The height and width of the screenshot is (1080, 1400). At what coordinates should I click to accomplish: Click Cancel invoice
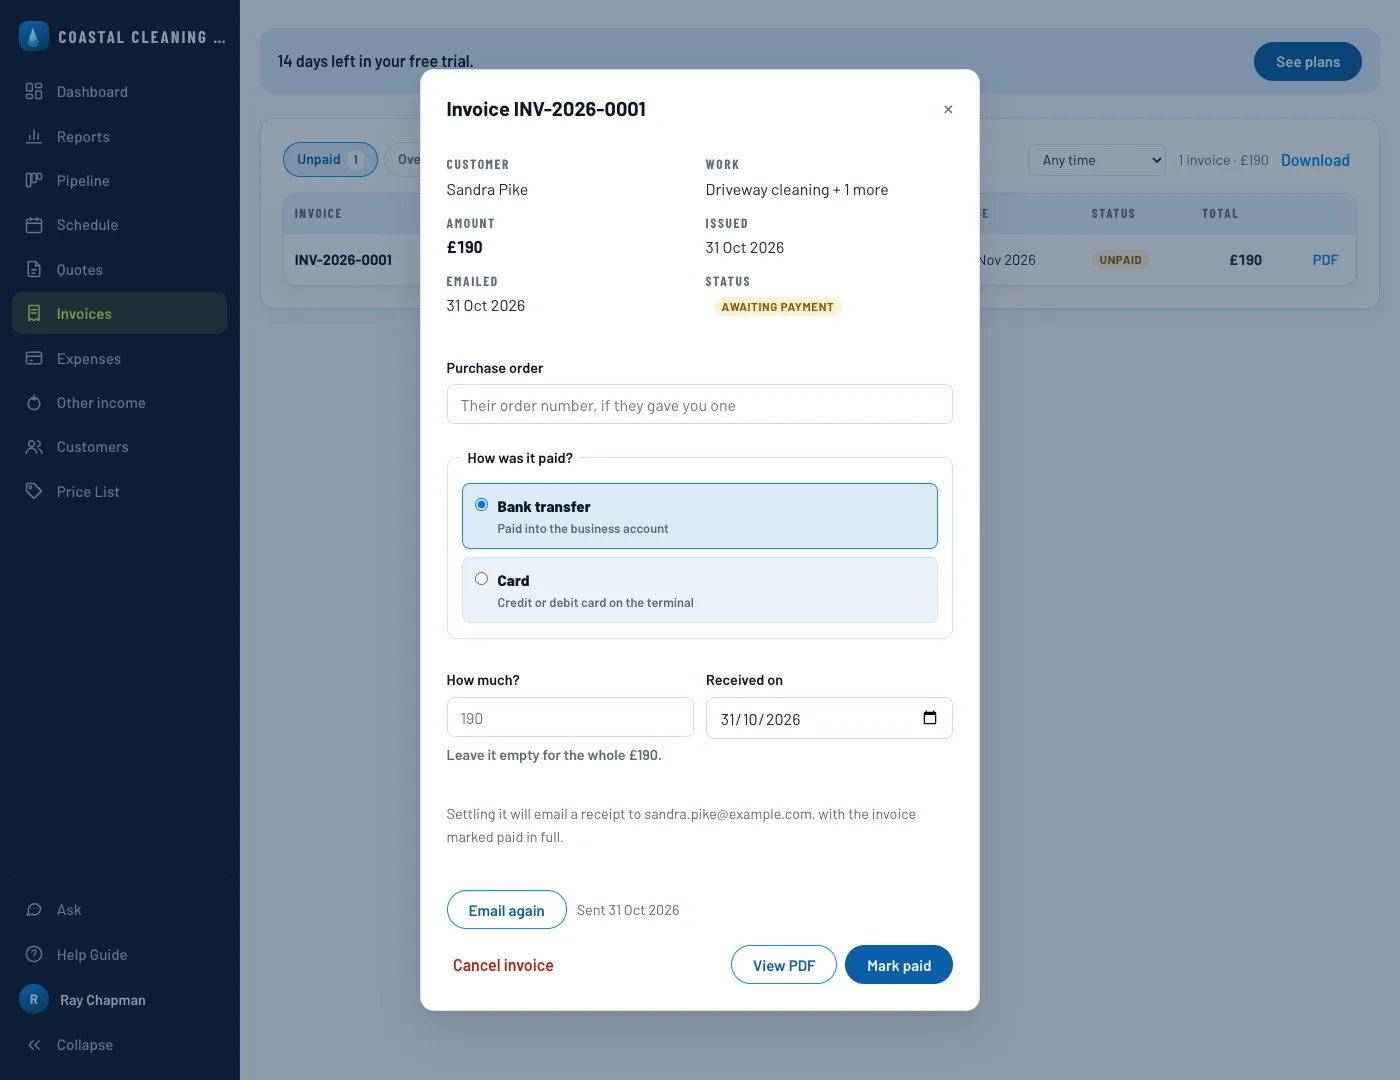click(x=503, y=965)
